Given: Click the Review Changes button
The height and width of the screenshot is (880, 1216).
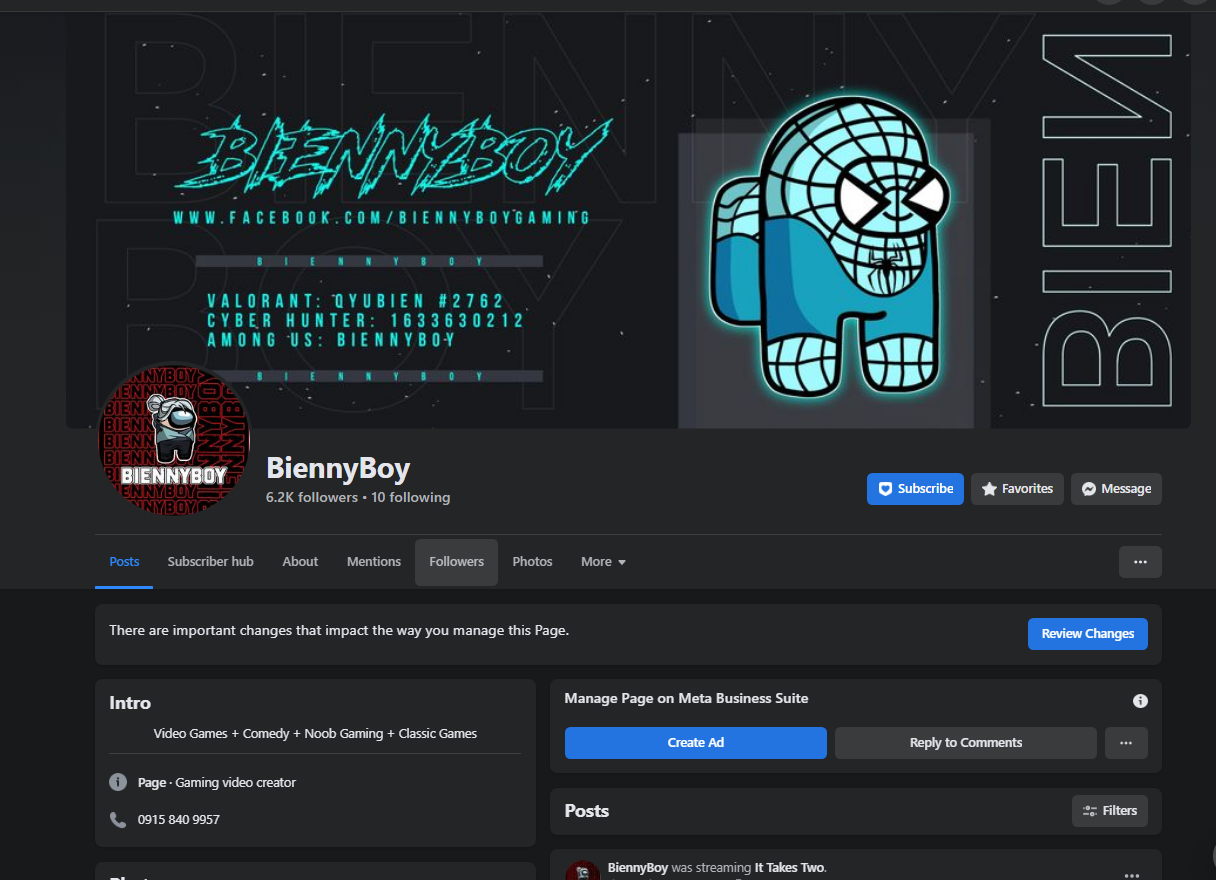Looking at the screenshot, I should click(x=1088, y=634).
